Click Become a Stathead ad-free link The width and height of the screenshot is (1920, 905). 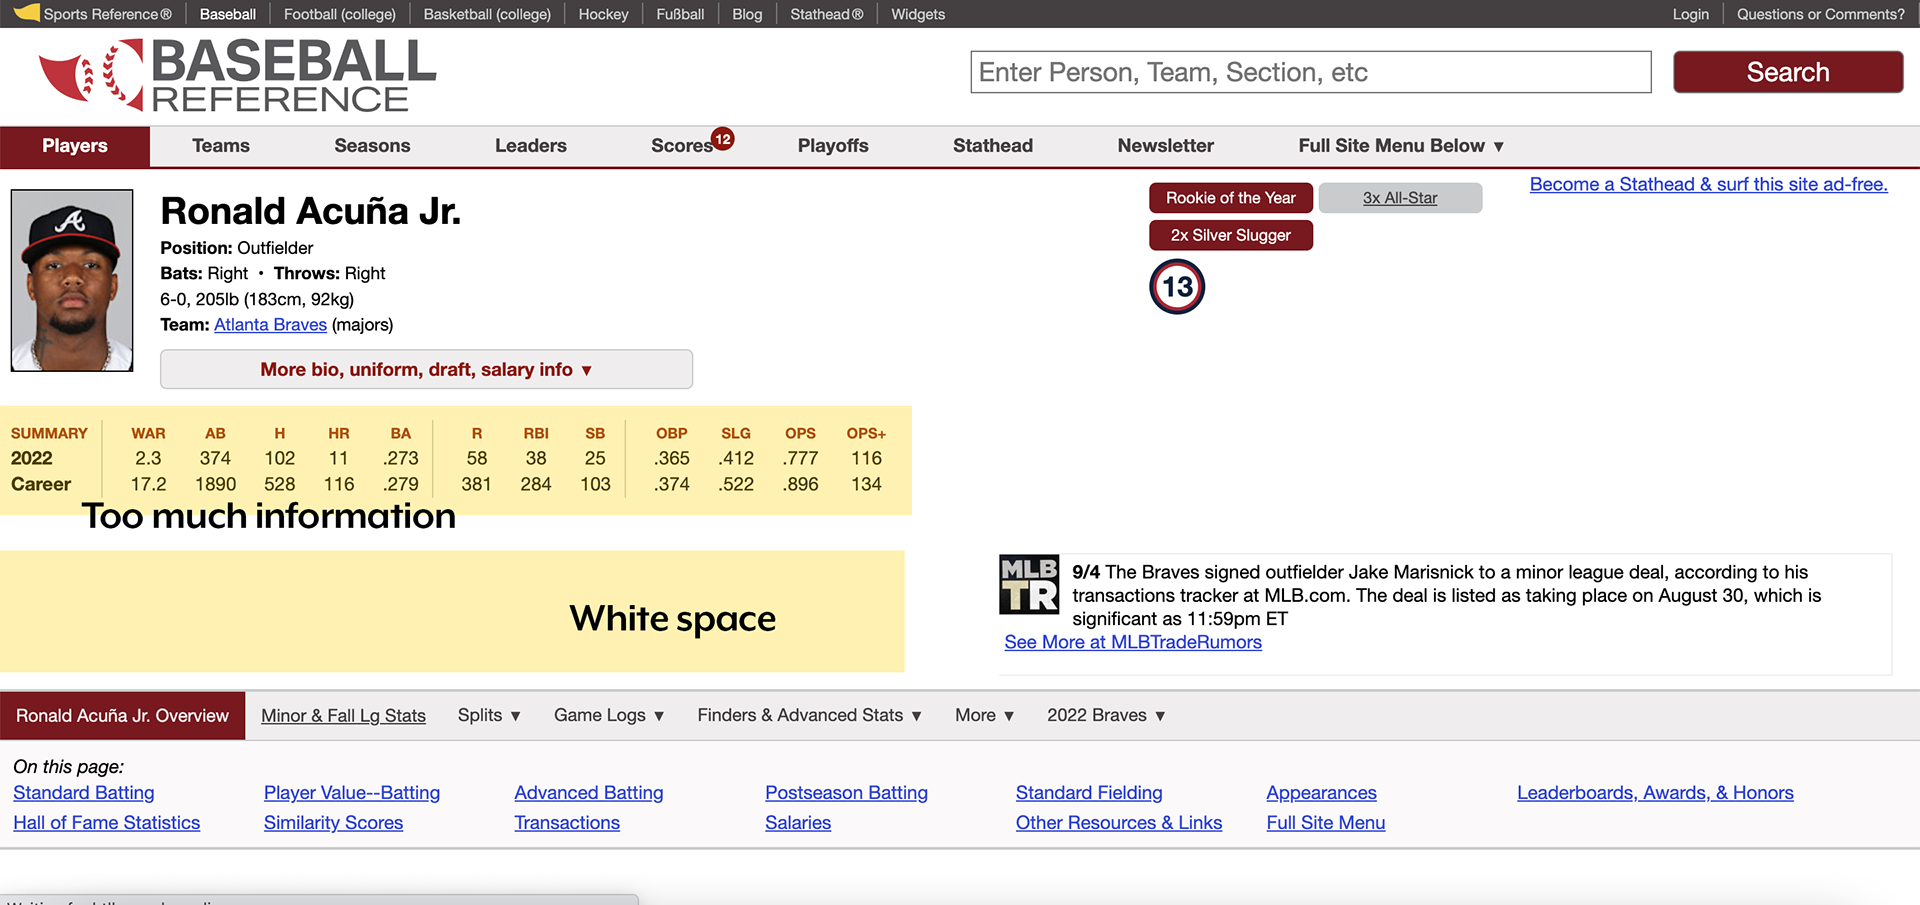tap(1709, 184)
